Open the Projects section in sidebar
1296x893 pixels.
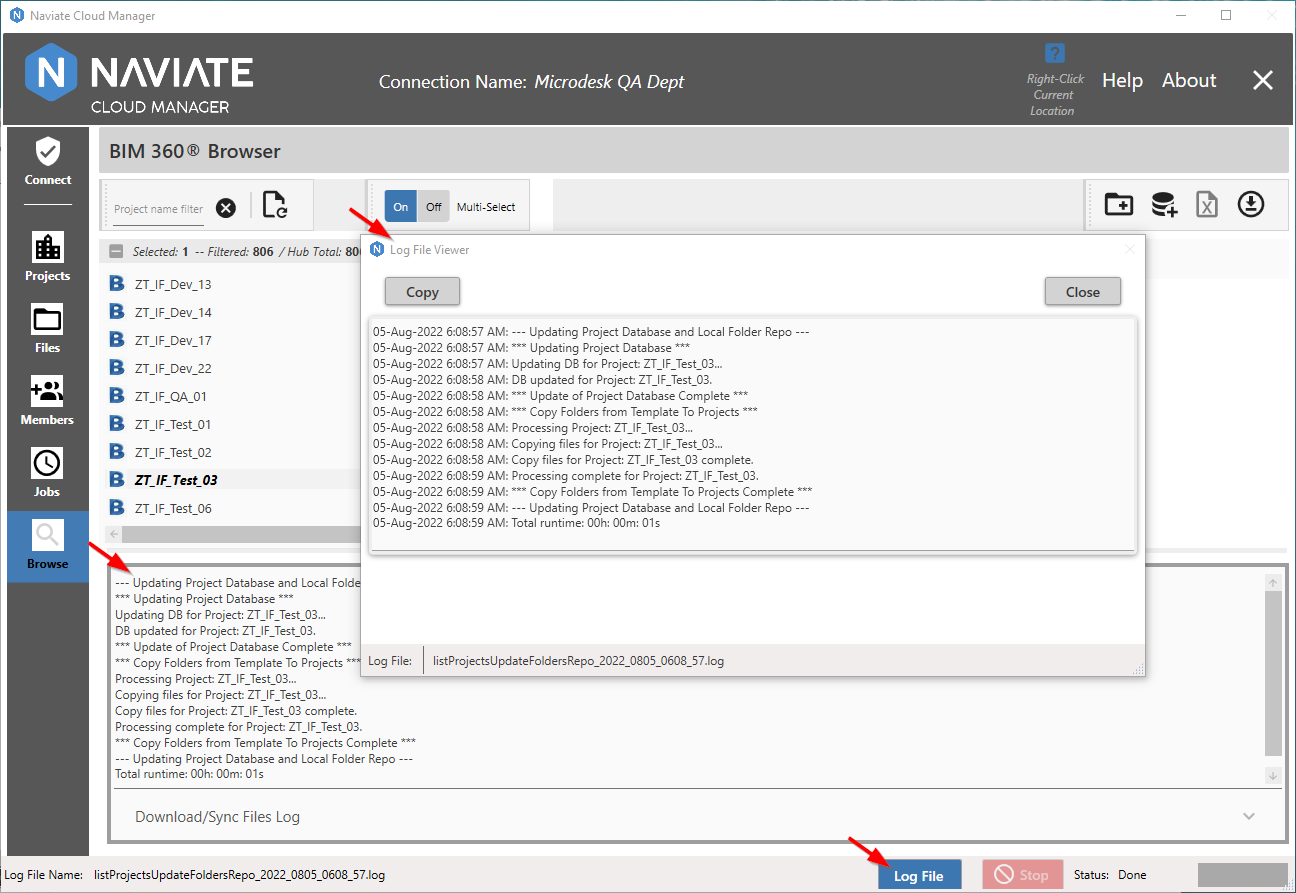(x=48, y=257)
